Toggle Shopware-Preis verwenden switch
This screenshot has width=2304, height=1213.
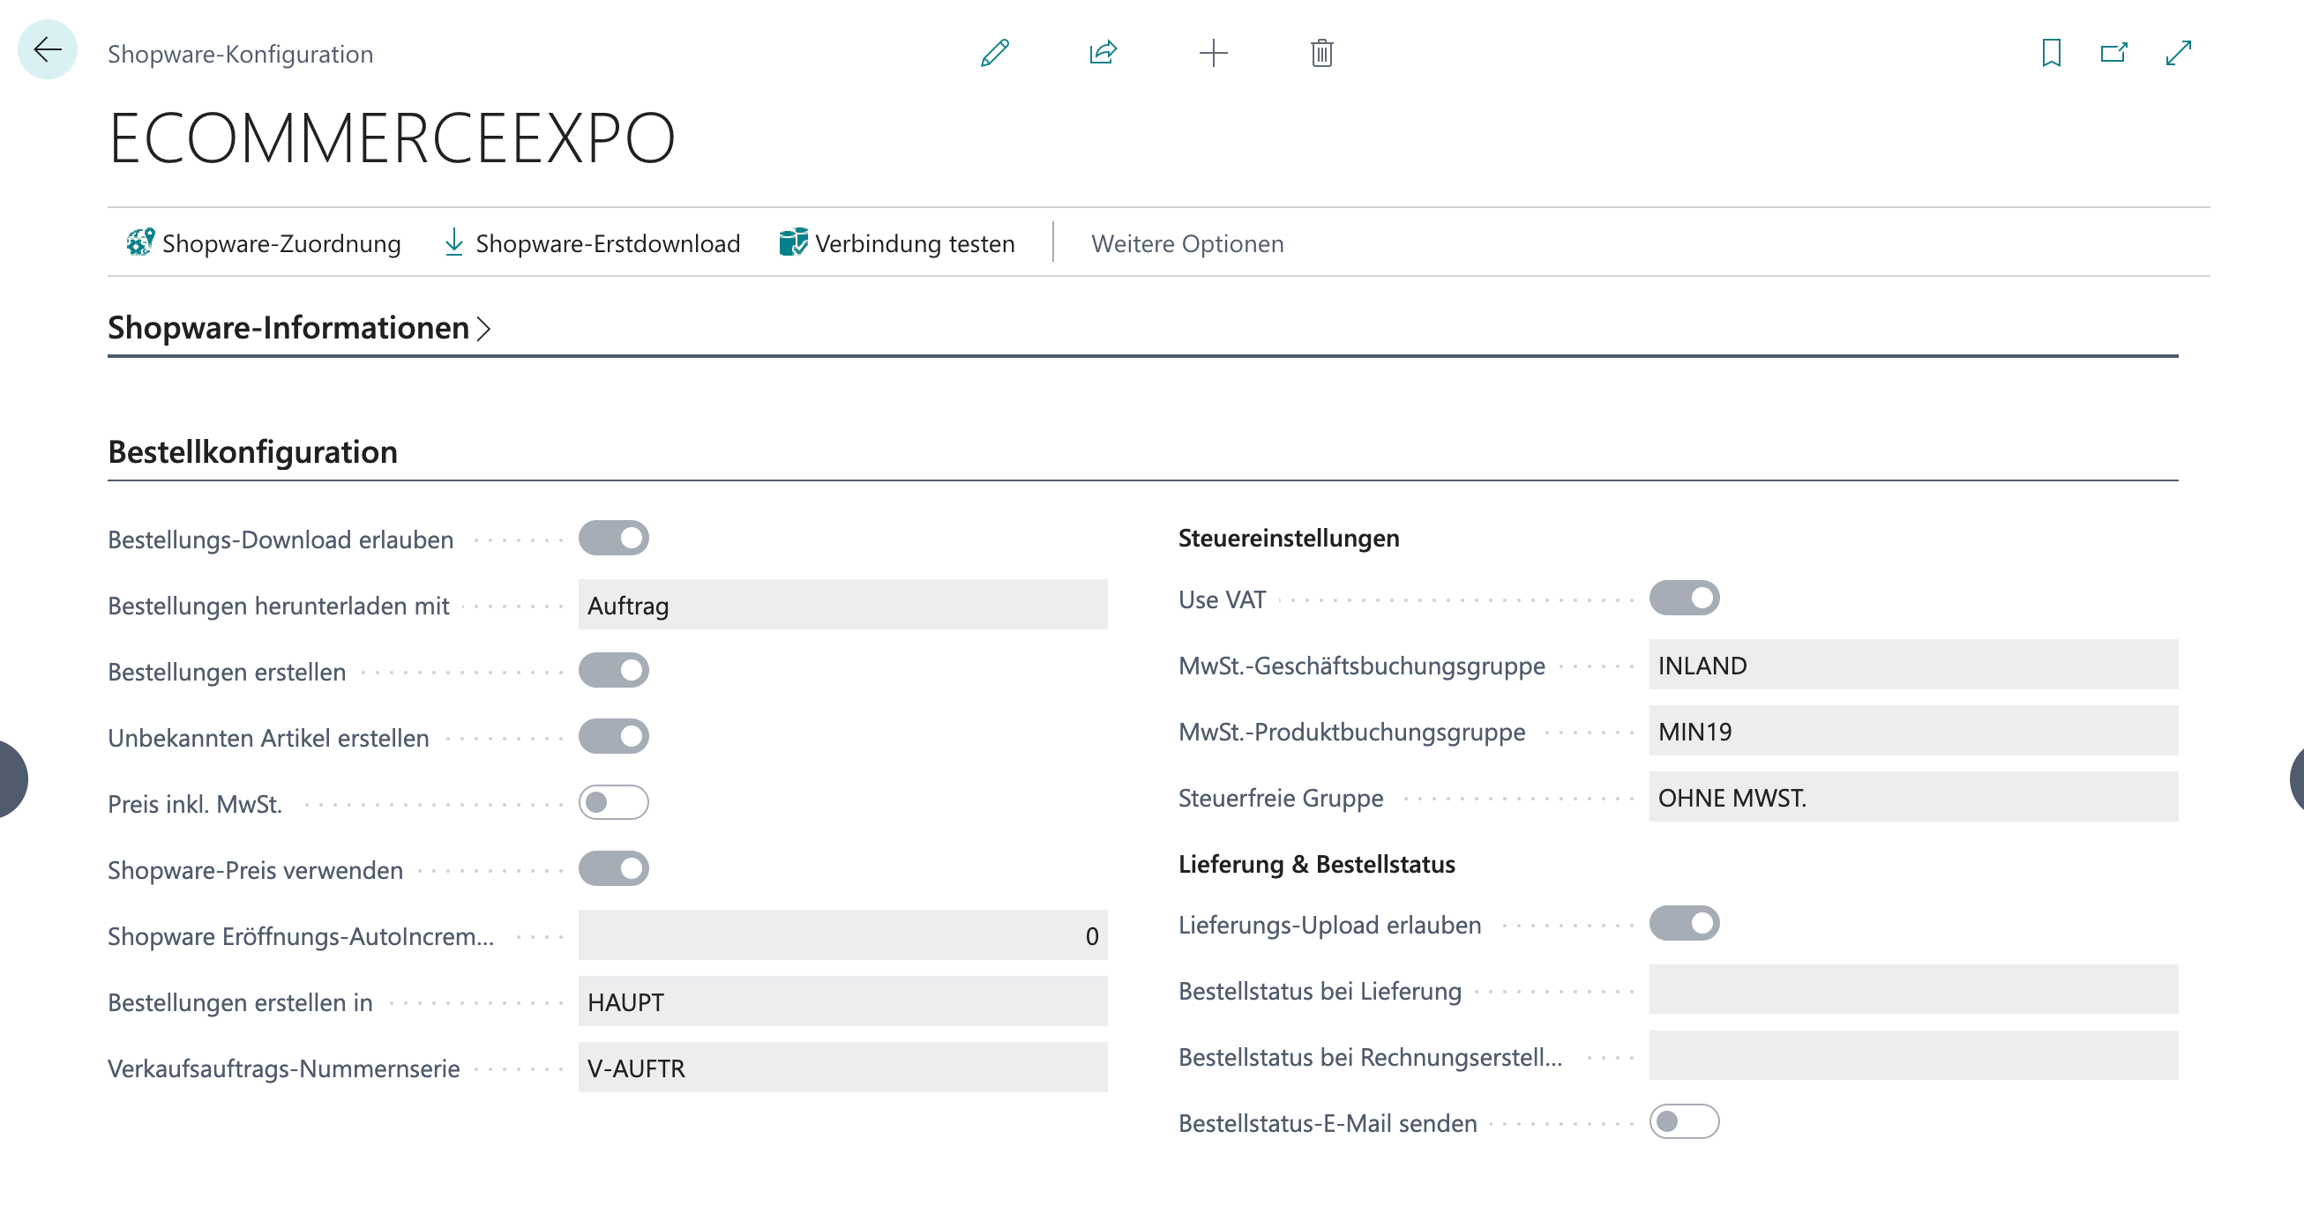pos(614,868)
